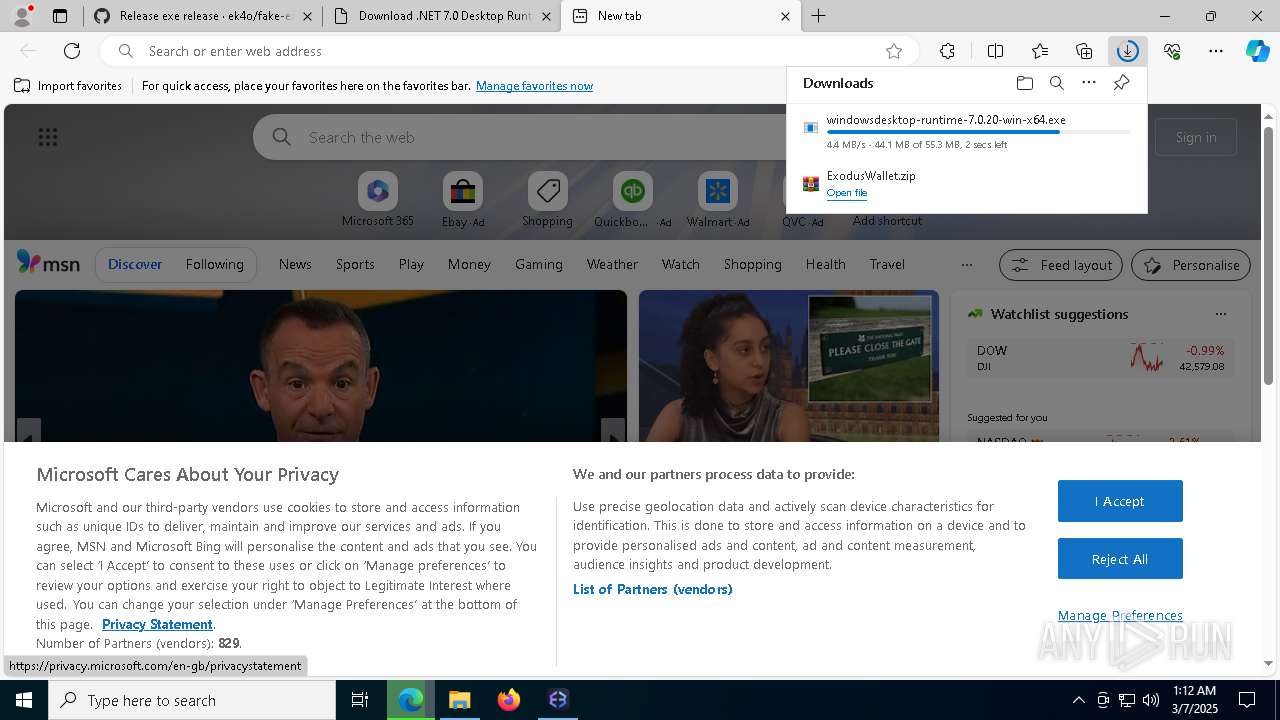
Task: Click the windowsdesktop-runtime download progress bar
Action: click(978, 132)
